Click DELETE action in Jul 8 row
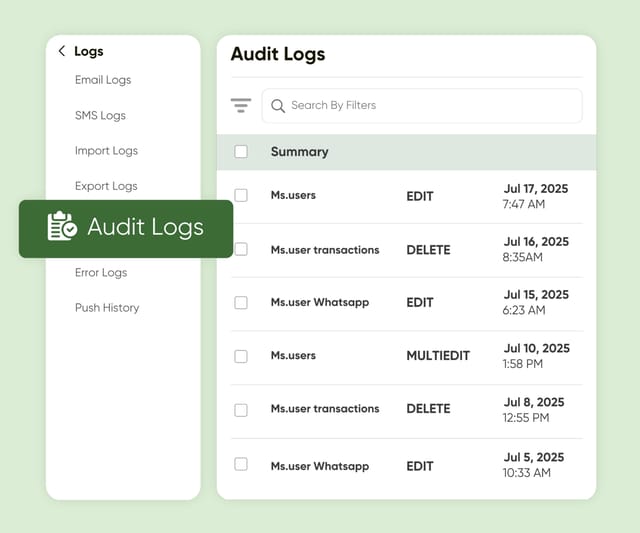Viewport: 640px width, 533px height. (428, 409)
